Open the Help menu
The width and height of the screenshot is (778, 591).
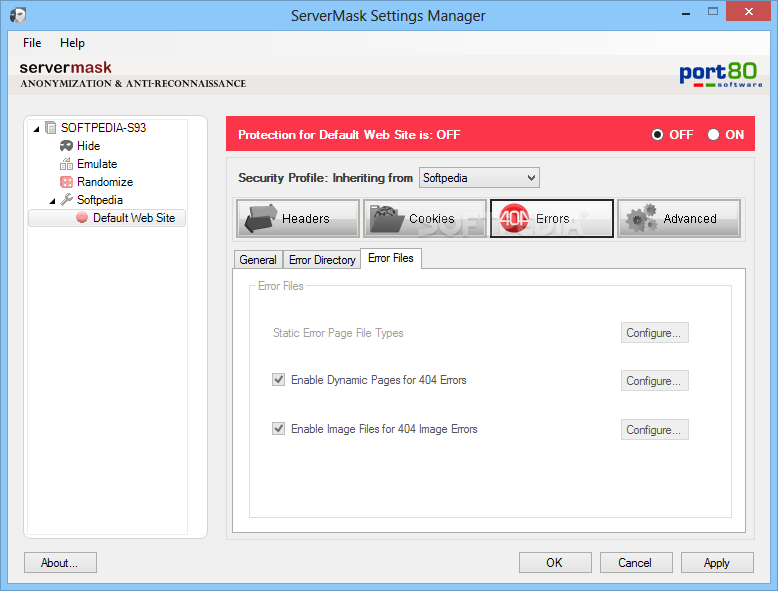[72, 43]
